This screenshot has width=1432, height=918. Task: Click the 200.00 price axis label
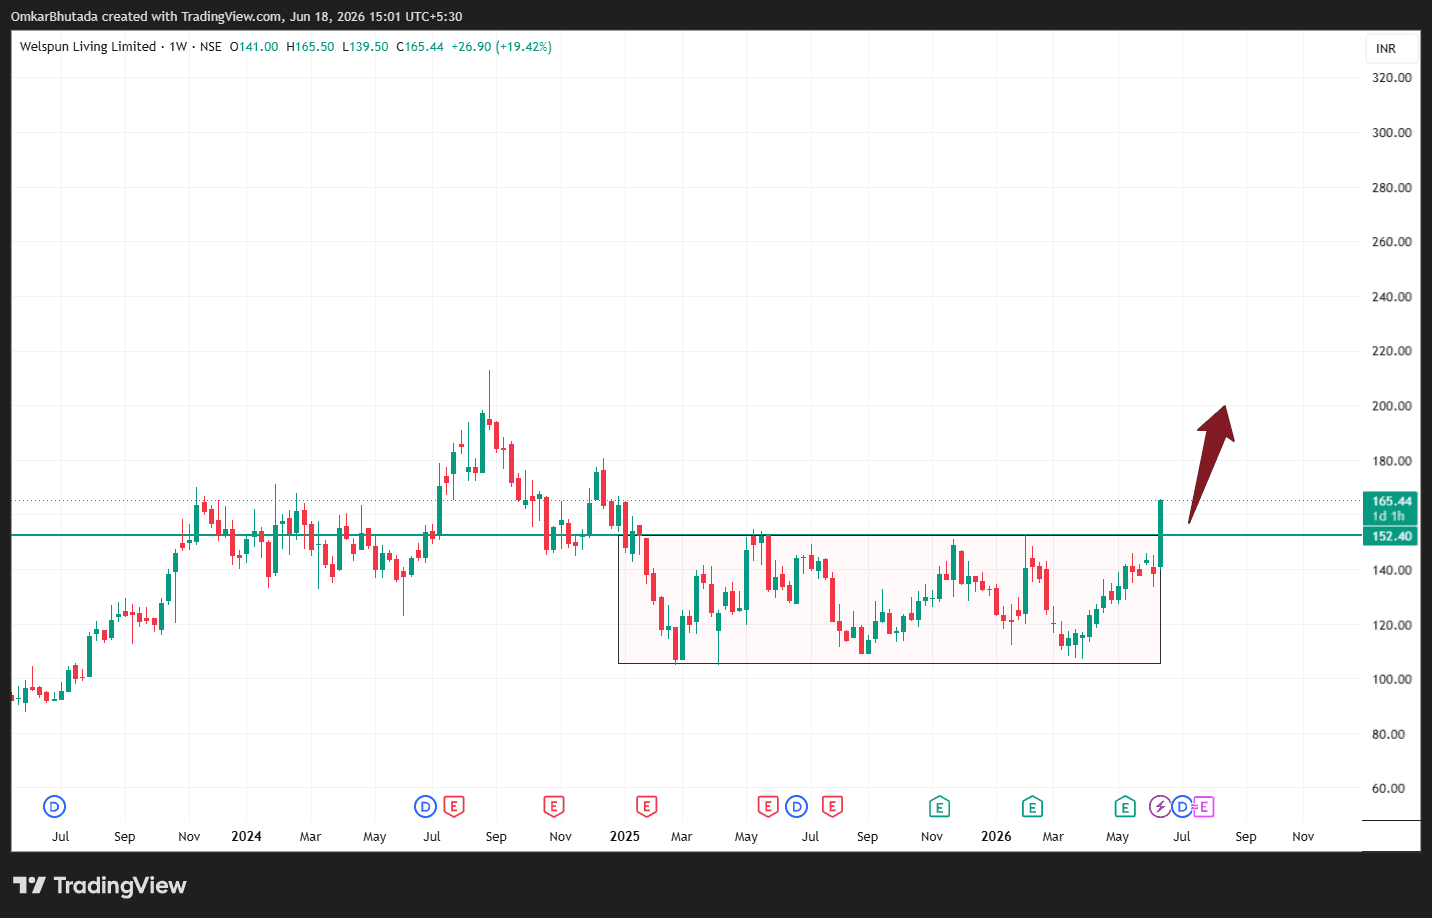[x=1392, y=406]
